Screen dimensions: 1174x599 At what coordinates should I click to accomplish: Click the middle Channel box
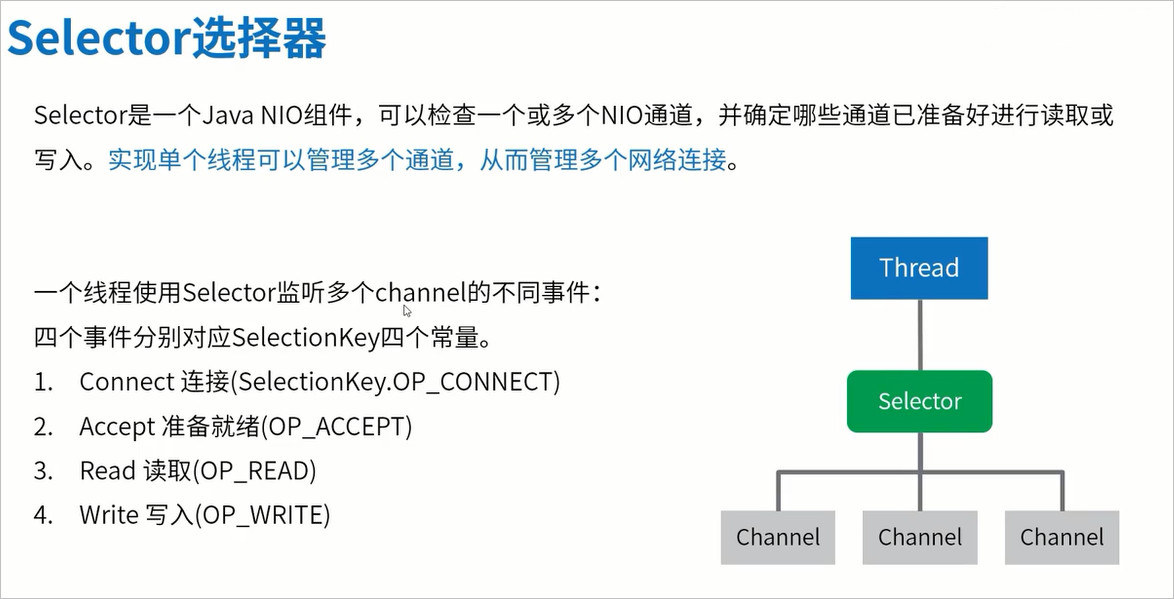919,537
